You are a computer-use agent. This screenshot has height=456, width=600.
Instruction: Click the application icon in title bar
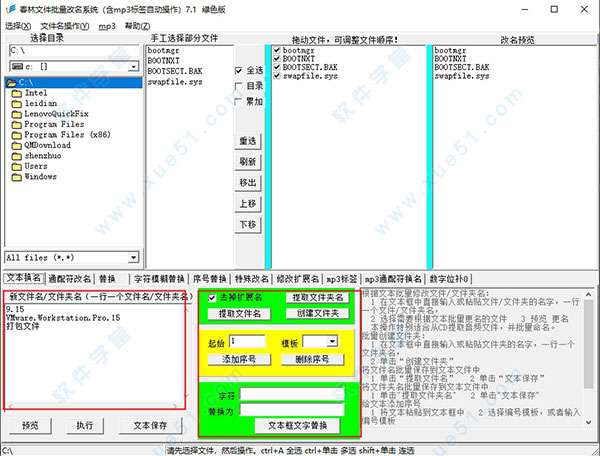(10, 9)
